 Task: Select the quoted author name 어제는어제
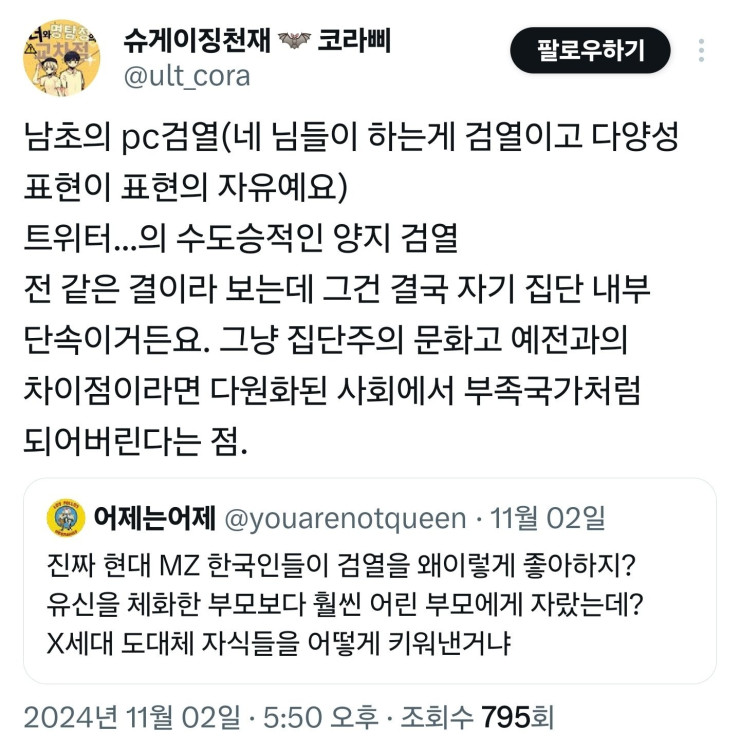154,518
